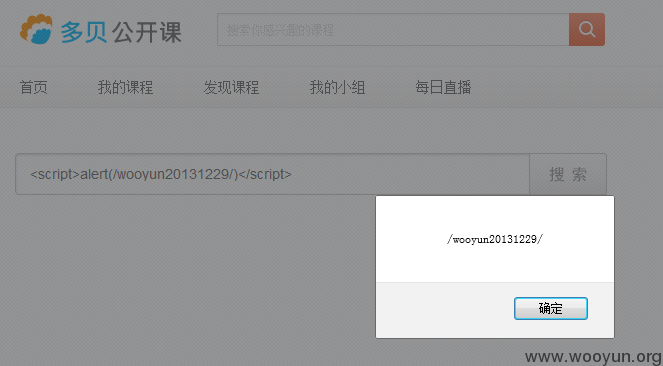This screenshot has width=663, height=366.
Task: Go to 我的课程
Action: coord(125,87)
